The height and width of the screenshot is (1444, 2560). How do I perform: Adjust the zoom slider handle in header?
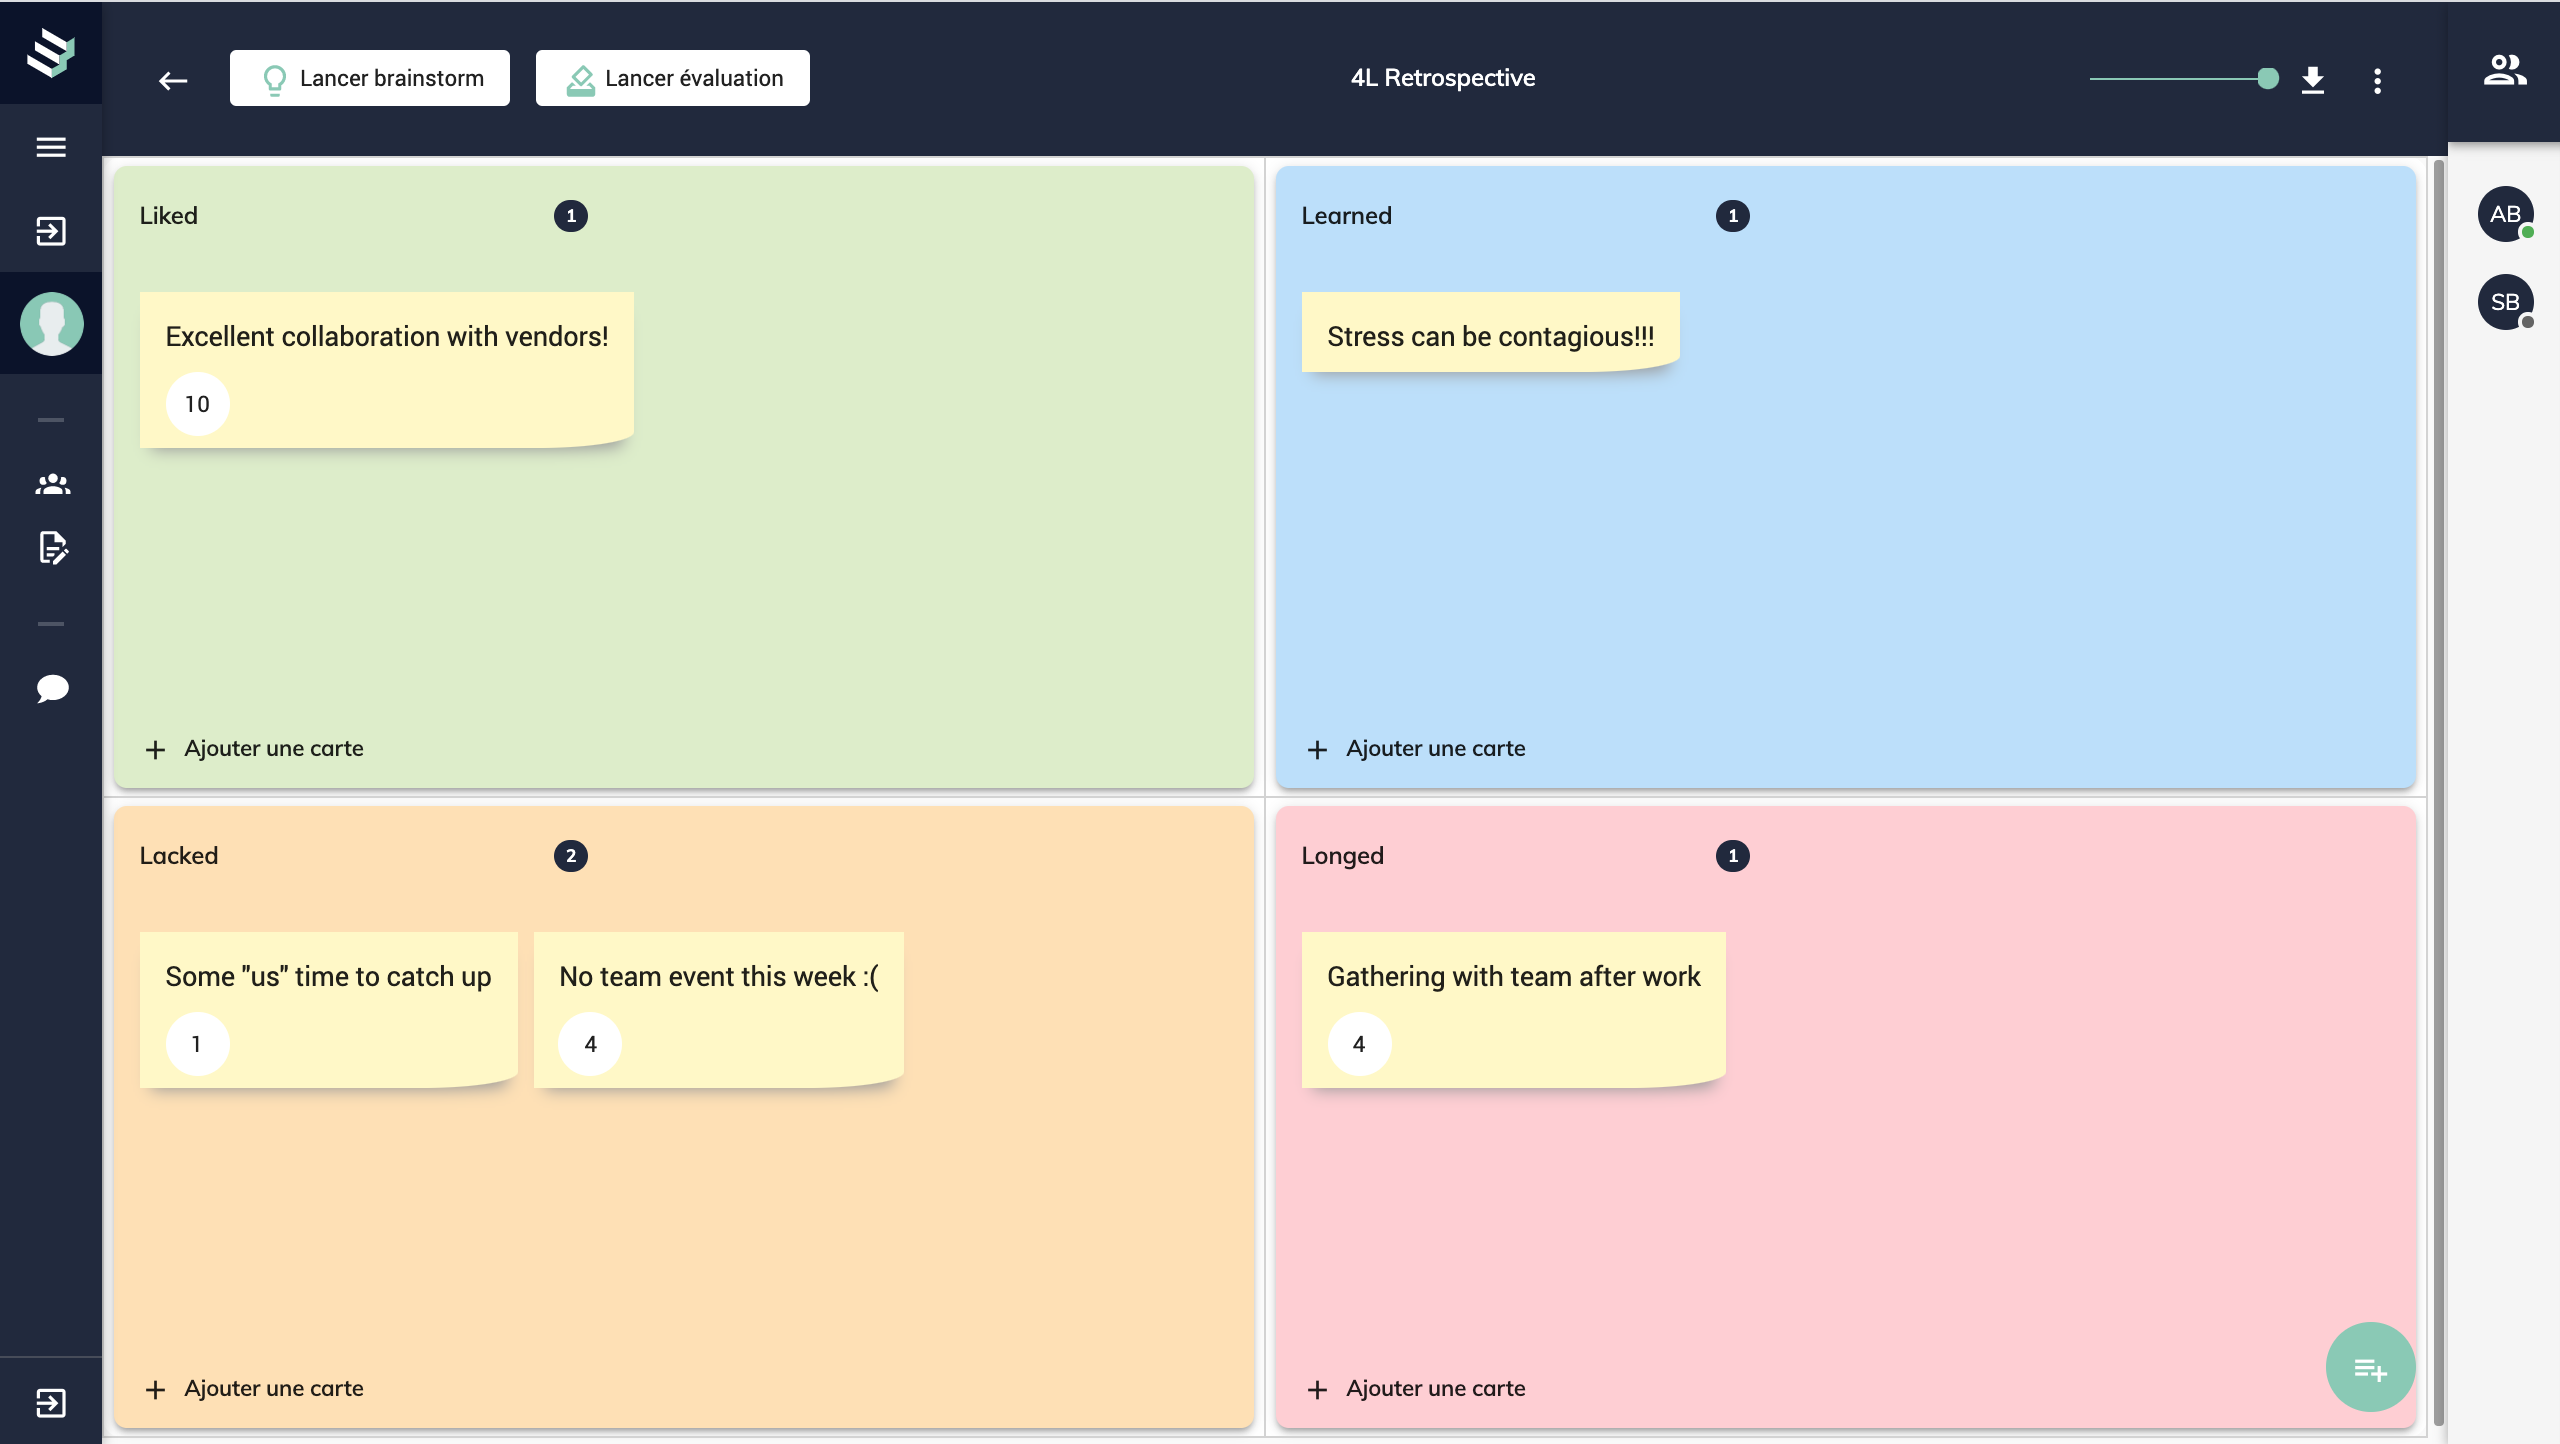2268,79
